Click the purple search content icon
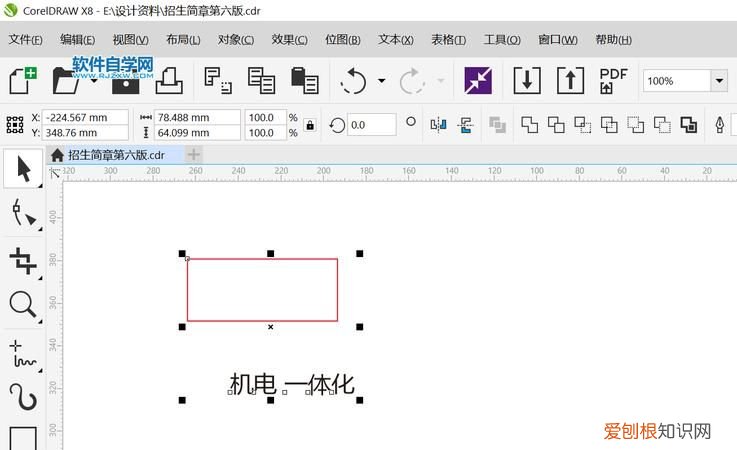737x450 pixels. (478, 80)
